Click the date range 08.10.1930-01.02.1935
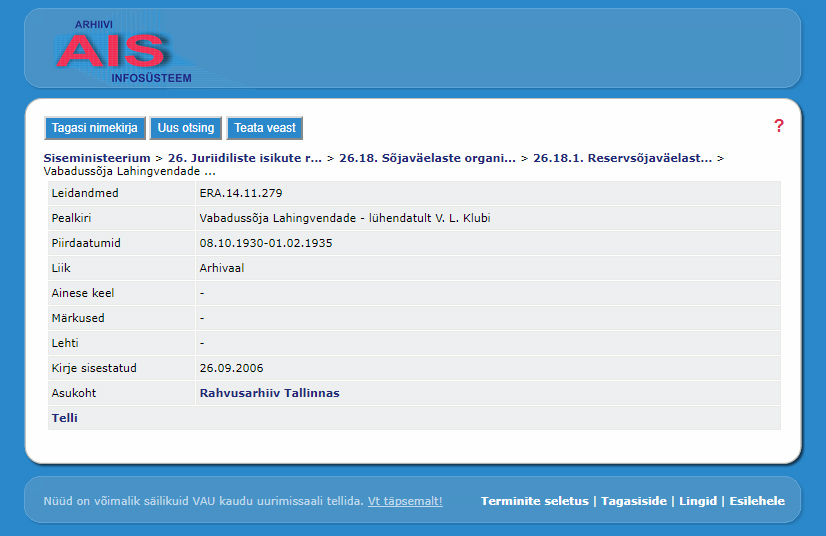The height and width of the screenshot is (536, 826). coord(267,243)
